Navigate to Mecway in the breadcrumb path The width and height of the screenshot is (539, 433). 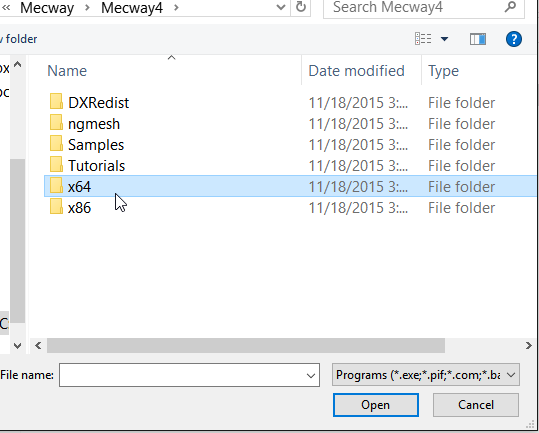47,8
